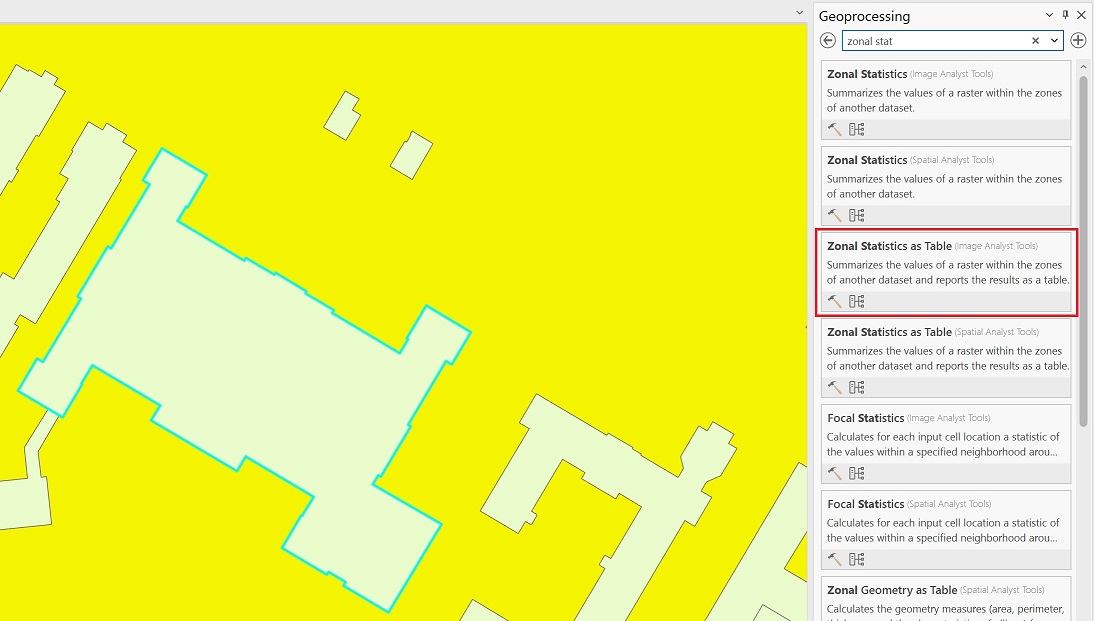Open Zonal Statistics (Image Analyst Tools)
Image resolution: width=1094 pixels, height=621 pixels.
point(867,74)
